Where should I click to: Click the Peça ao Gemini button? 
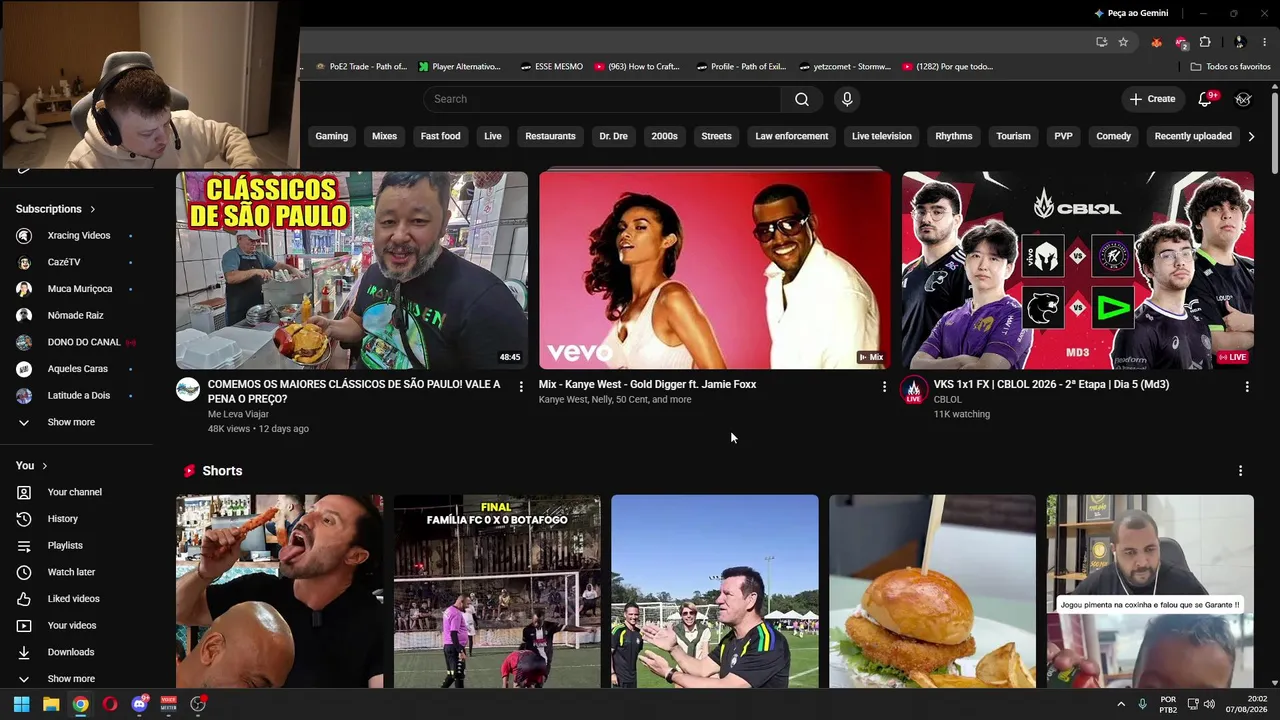tap(1131, 13)
